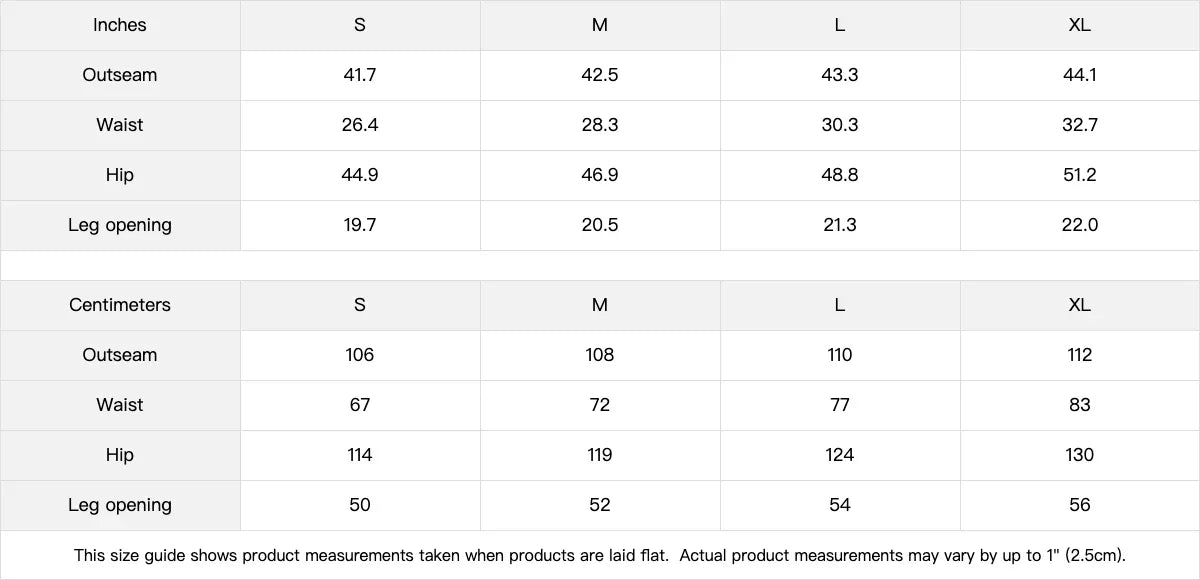
Task: Click the Waist row label in Centimeters table
Action: (120, 405)
